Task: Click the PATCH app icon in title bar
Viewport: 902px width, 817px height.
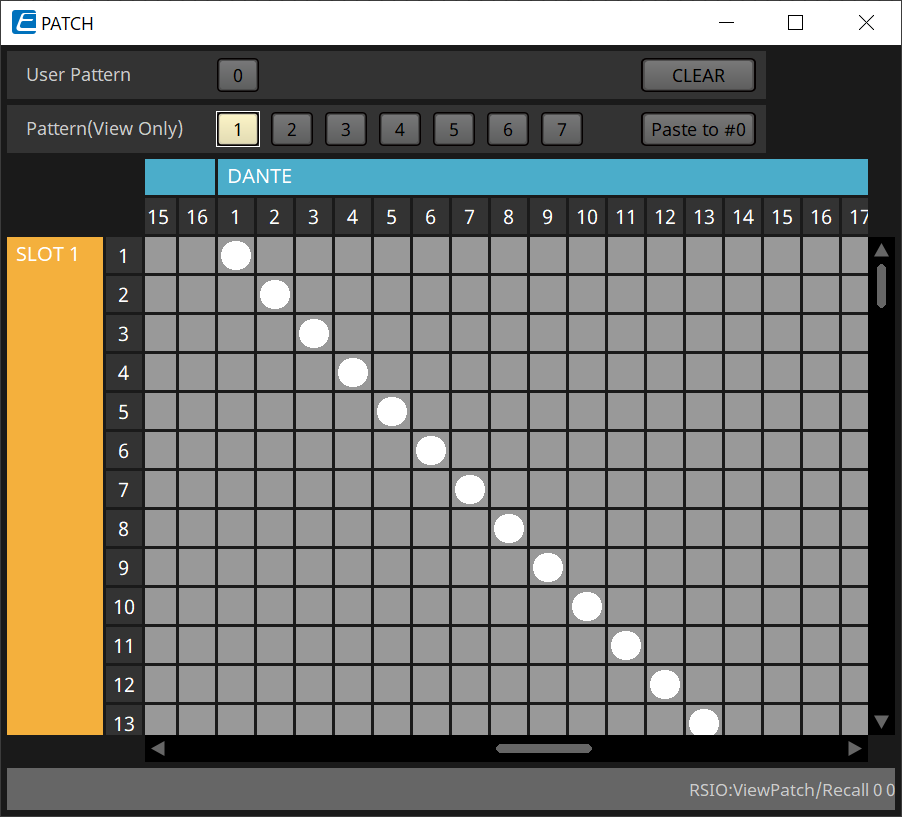Action: 25,23
